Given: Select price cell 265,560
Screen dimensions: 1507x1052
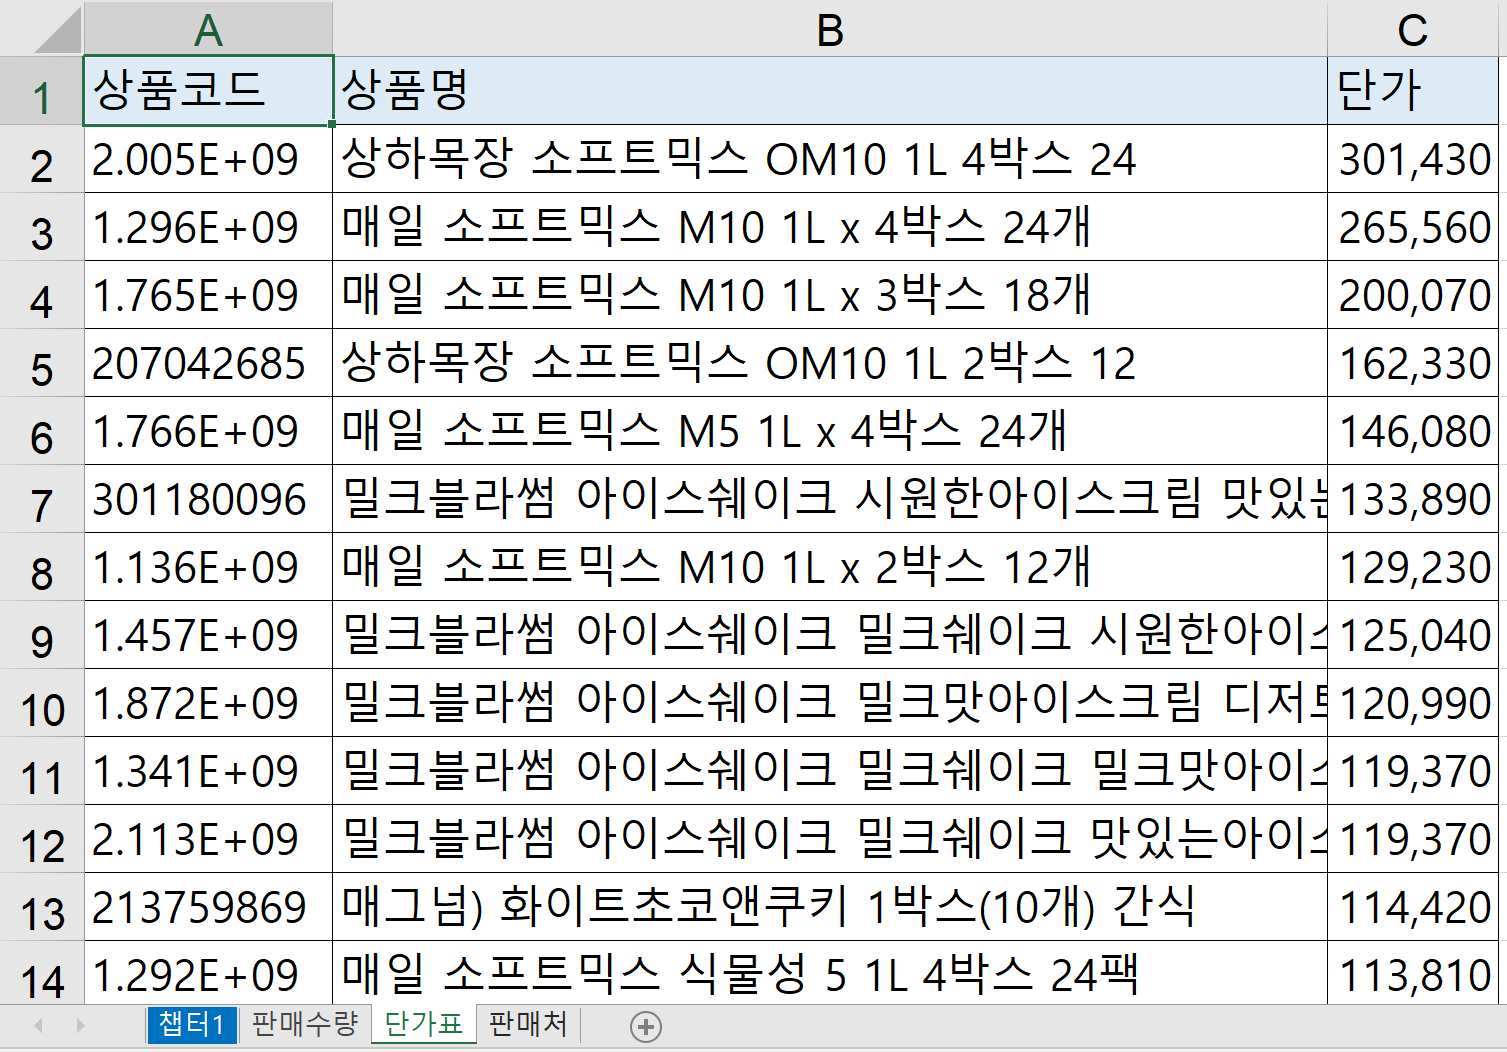Looking at the screenshot, I should (x=1412, y=227).
